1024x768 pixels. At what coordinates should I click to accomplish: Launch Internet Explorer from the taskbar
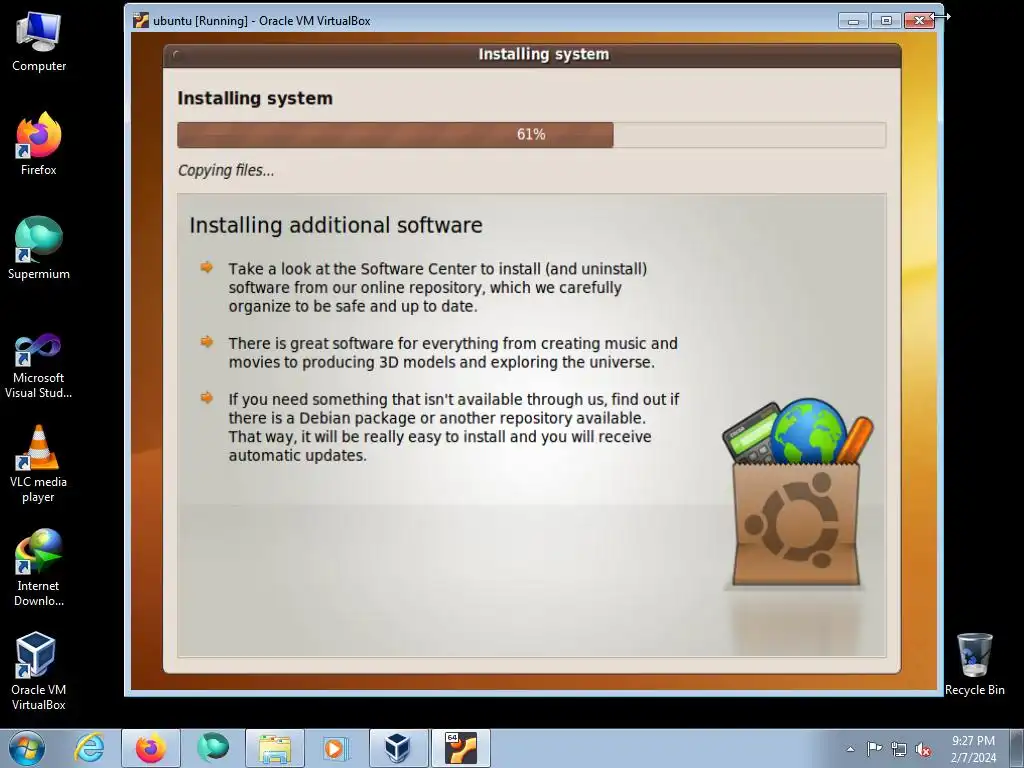coord(89,748)
